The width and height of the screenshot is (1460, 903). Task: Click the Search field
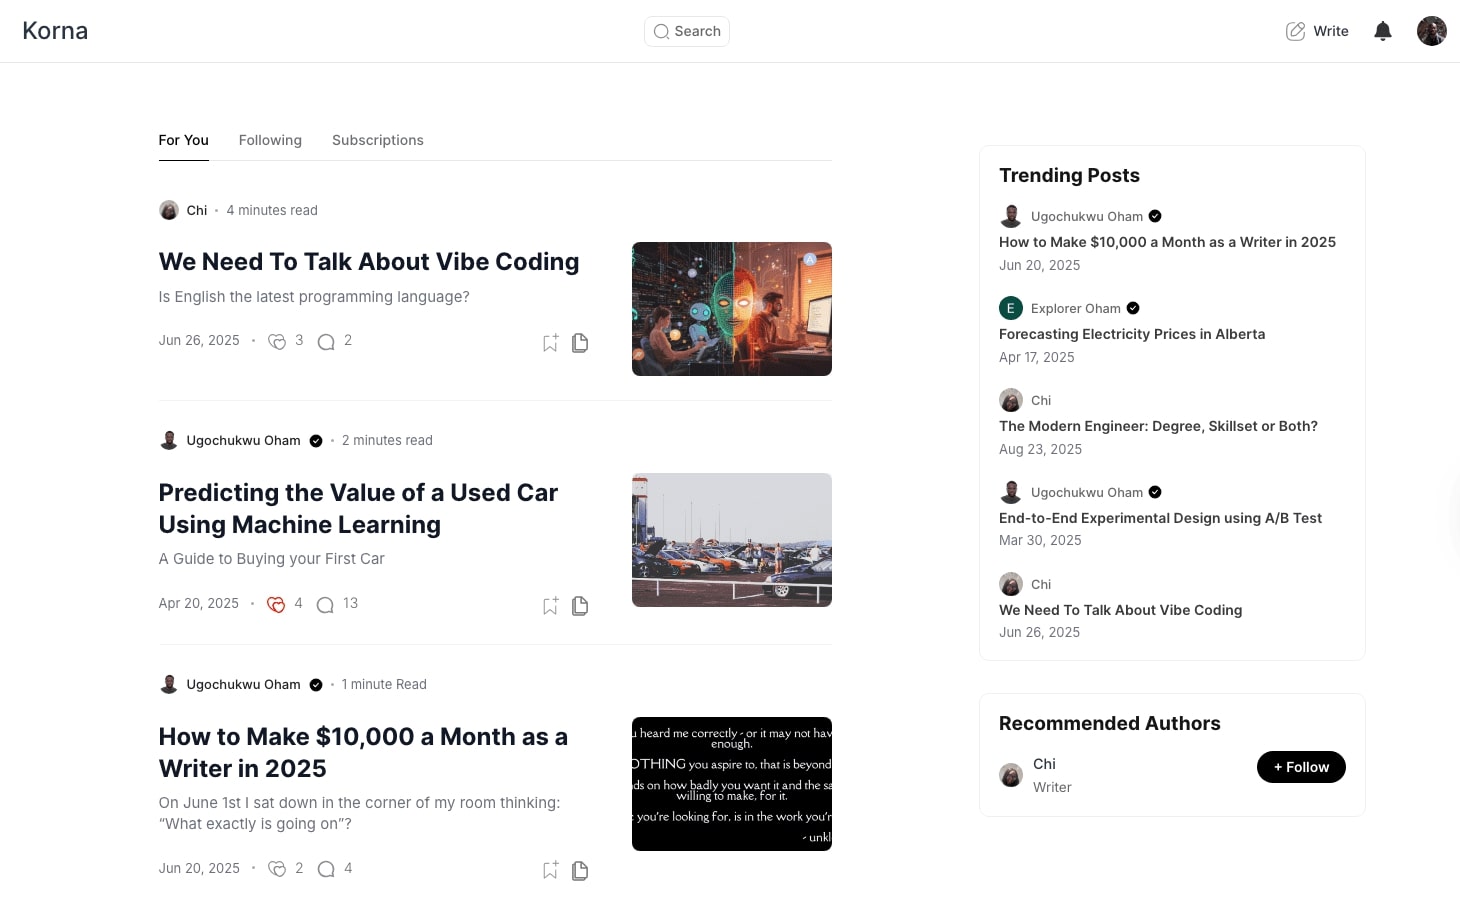pos(687,31)
